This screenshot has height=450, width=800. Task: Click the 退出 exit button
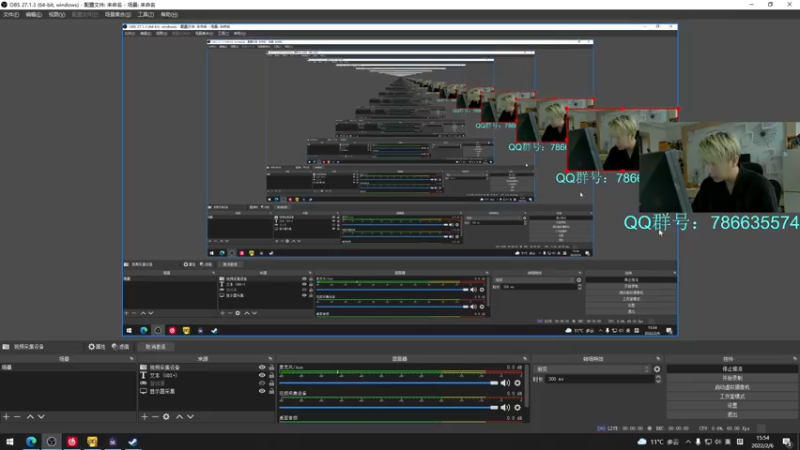(x=732, y=415)
